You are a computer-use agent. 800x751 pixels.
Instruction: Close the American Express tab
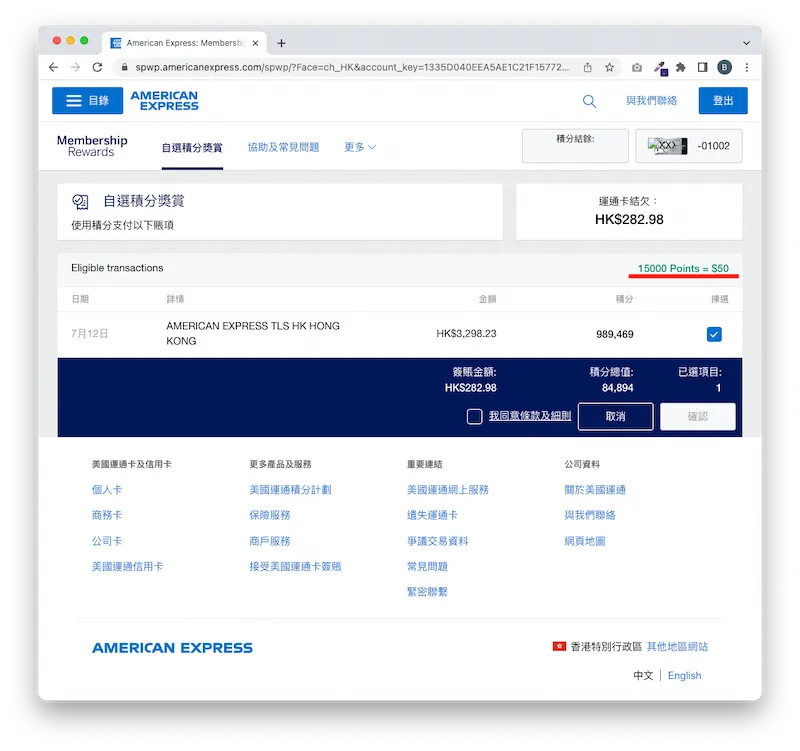coord(255,43)
